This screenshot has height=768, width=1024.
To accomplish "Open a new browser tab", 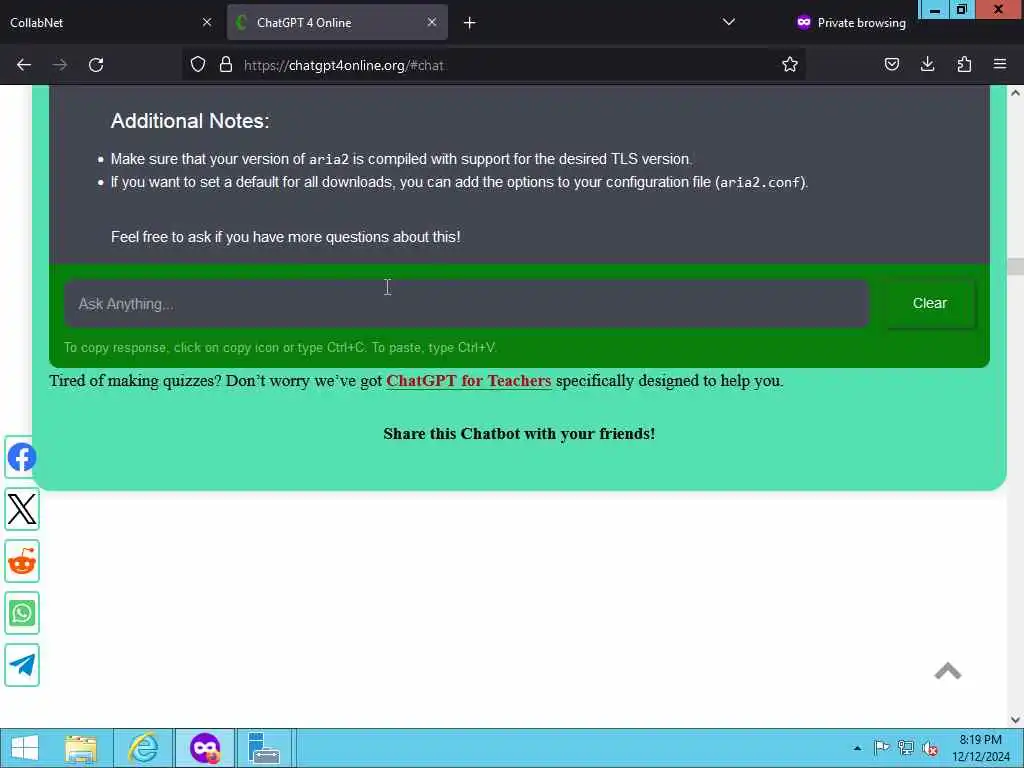I will 470,23.
